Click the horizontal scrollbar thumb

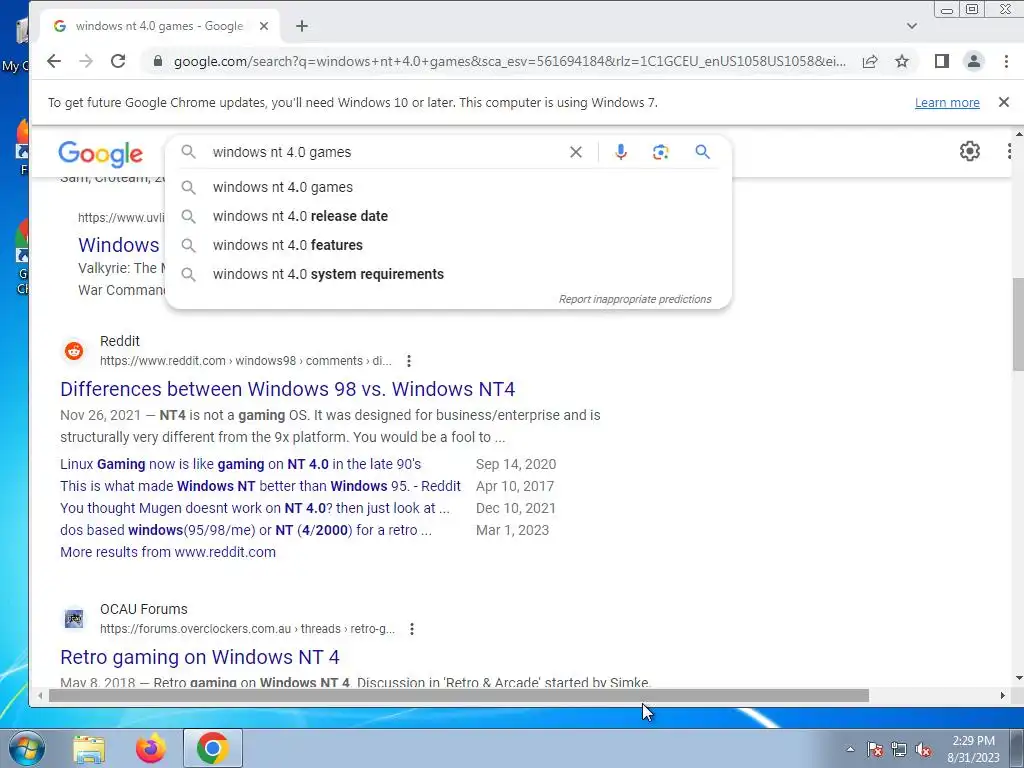coord(458,696)
